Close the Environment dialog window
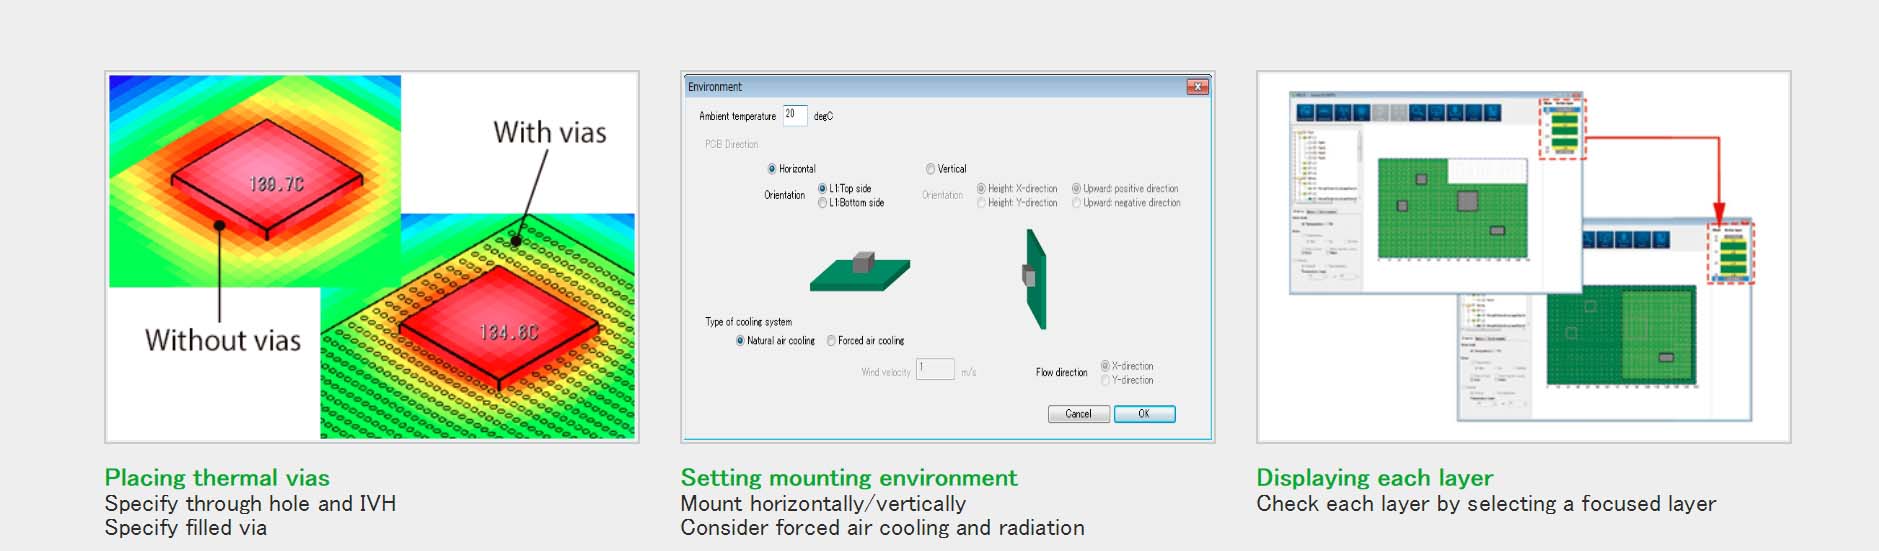Image resolution: width=1879 pixels, height=551 pixels. point(1197,87)
